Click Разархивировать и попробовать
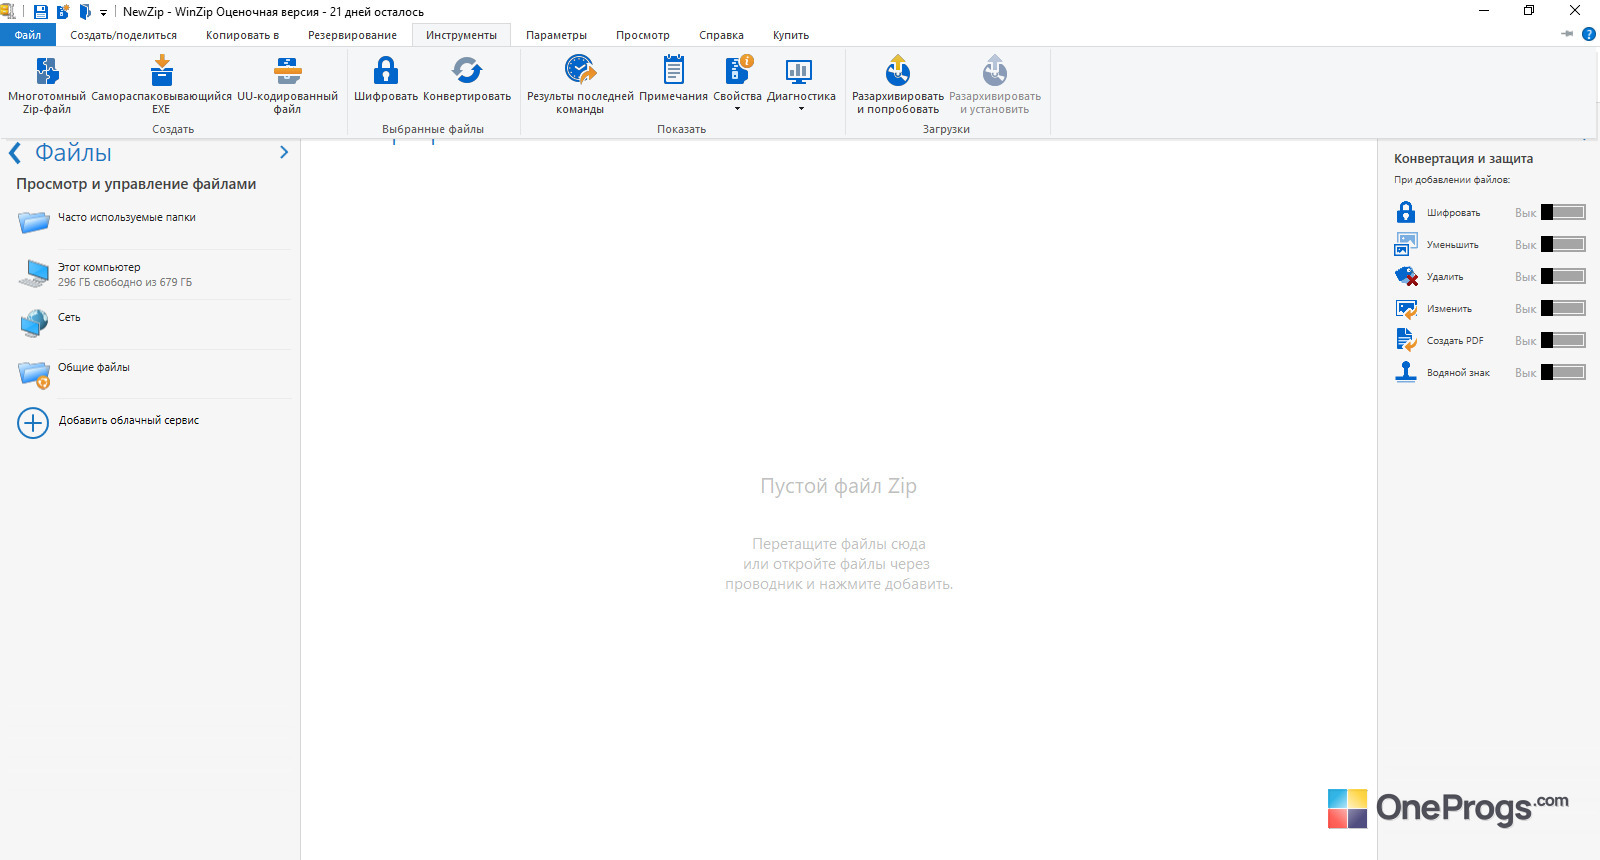Viewport: 1600px width, 860px height. [898, 85]
